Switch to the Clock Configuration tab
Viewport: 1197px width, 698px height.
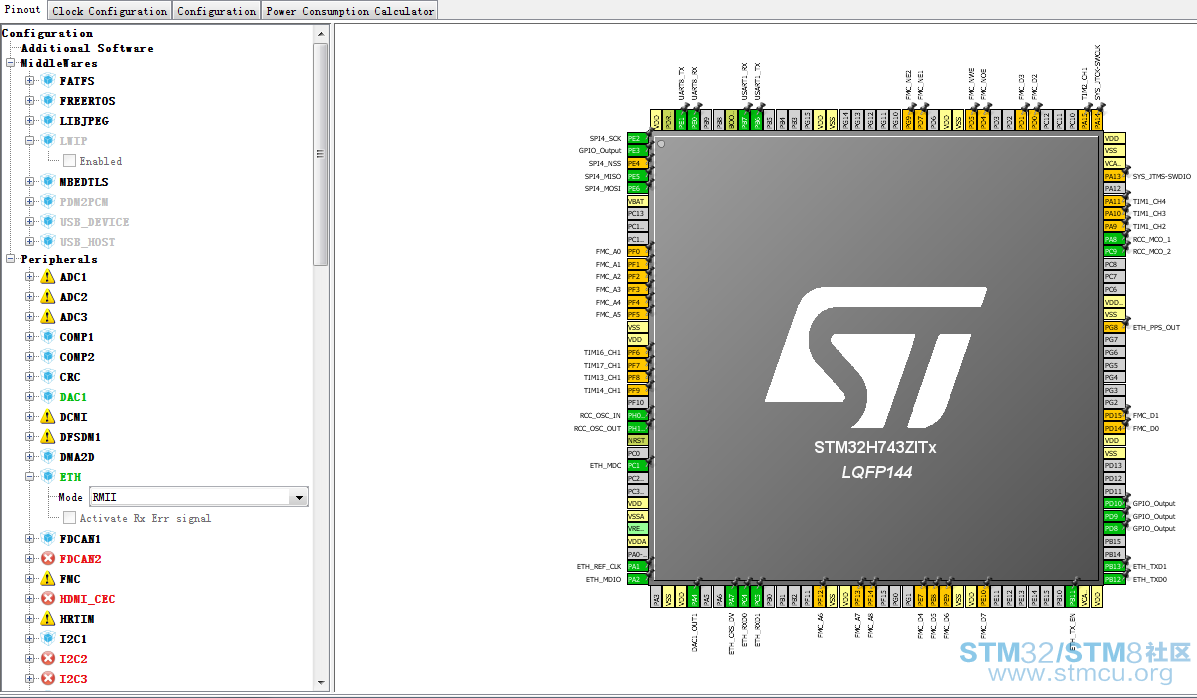click(x=110, y=11)
